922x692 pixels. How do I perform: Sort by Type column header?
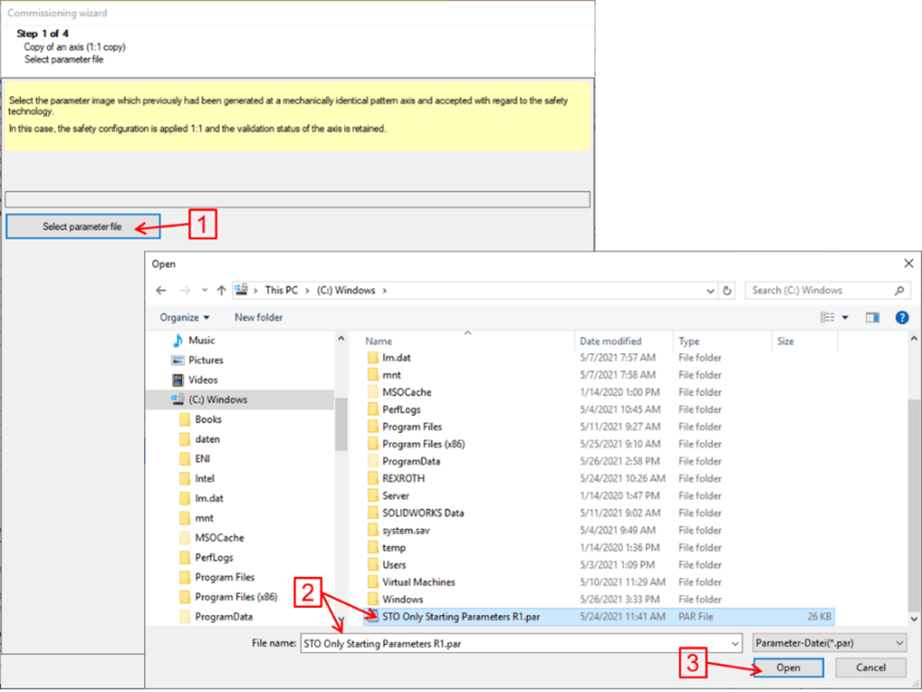[689, 341]
